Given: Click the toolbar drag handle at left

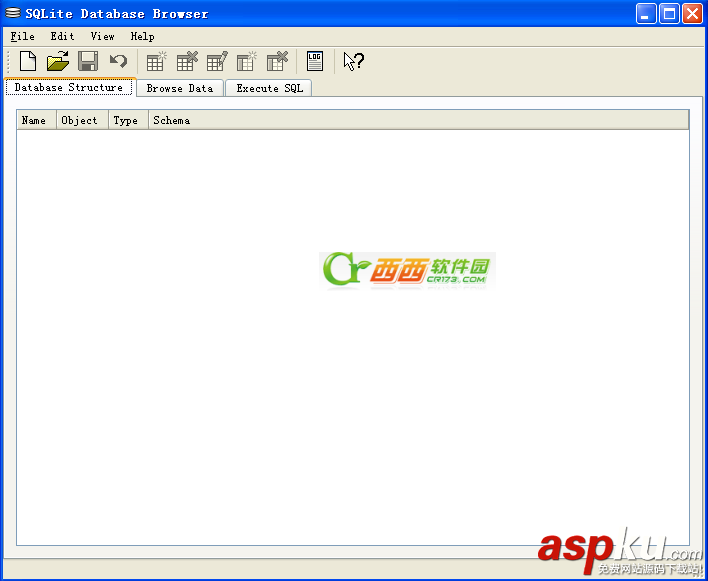Looking at the screenshot, I should (x=8, y=61).
